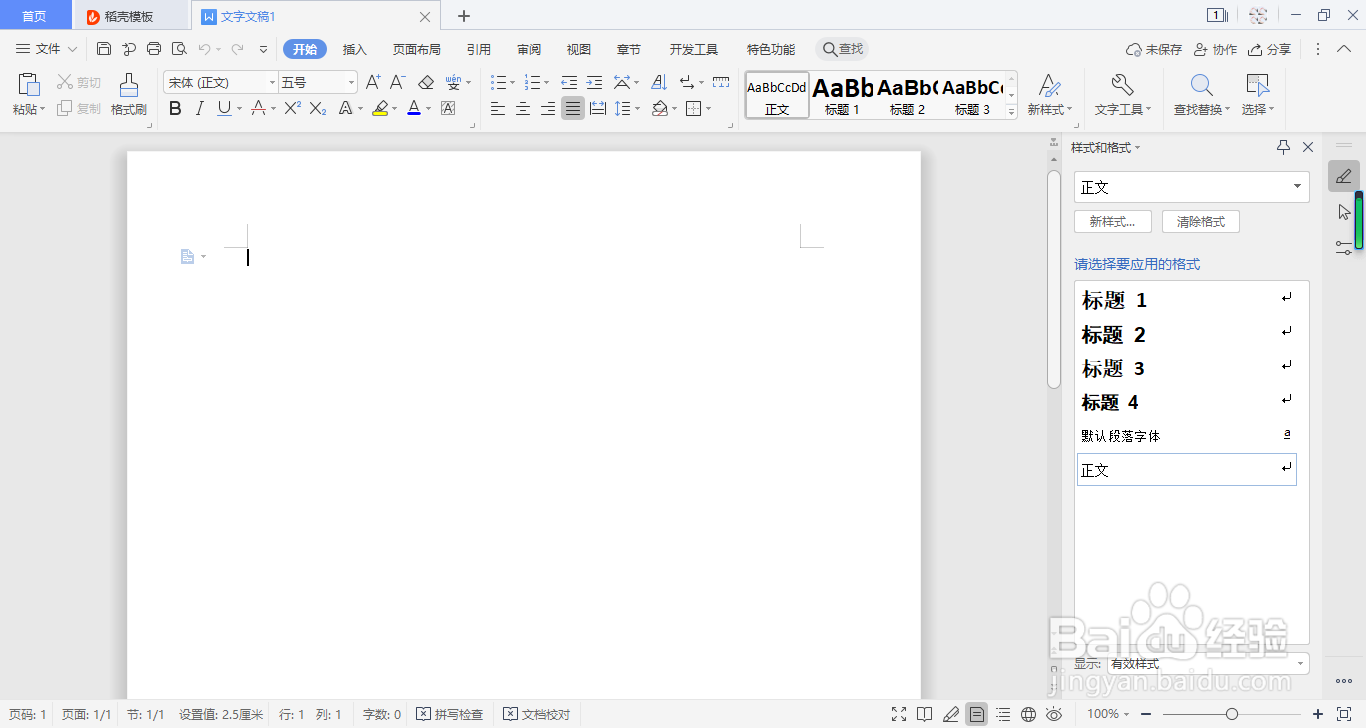Image resolution: width=1366 pixels, height=728 pixels.
Task: Click the Print icon in quick toolbar
Action: coord(154,49)
